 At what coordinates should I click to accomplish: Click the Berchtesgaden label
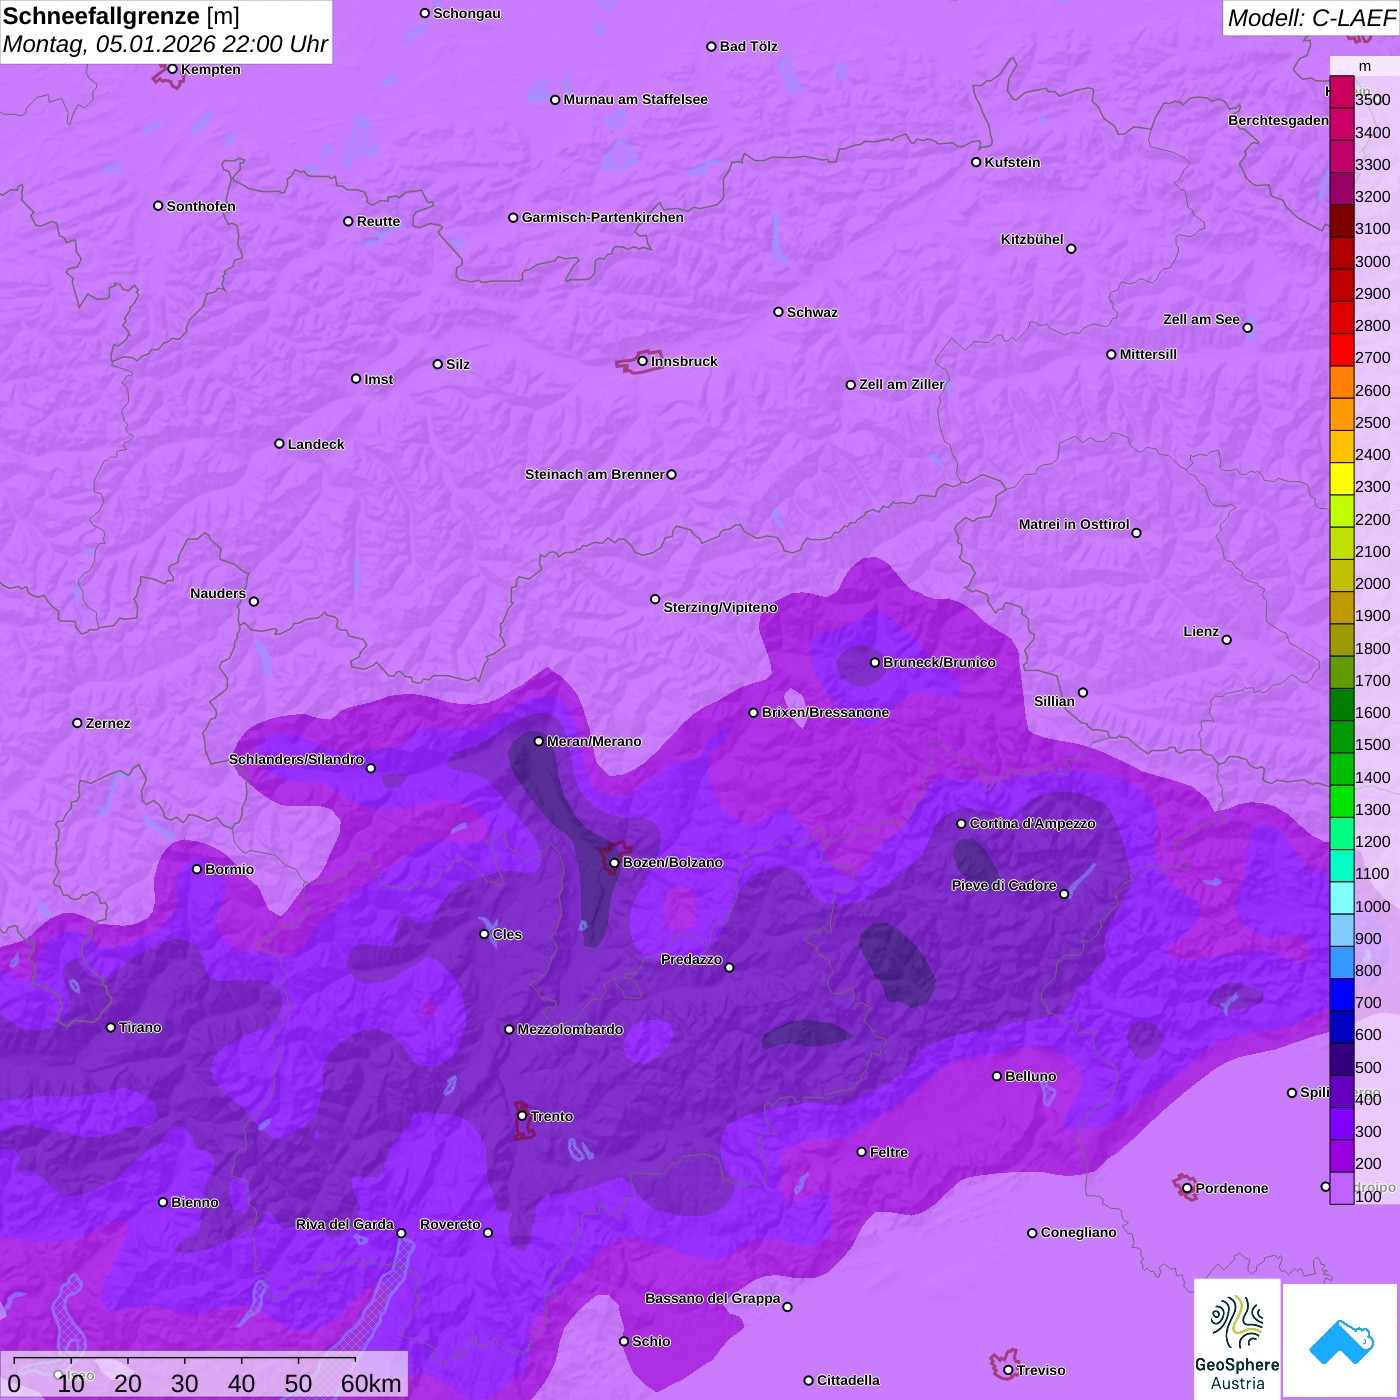(x=1279, y=120)
